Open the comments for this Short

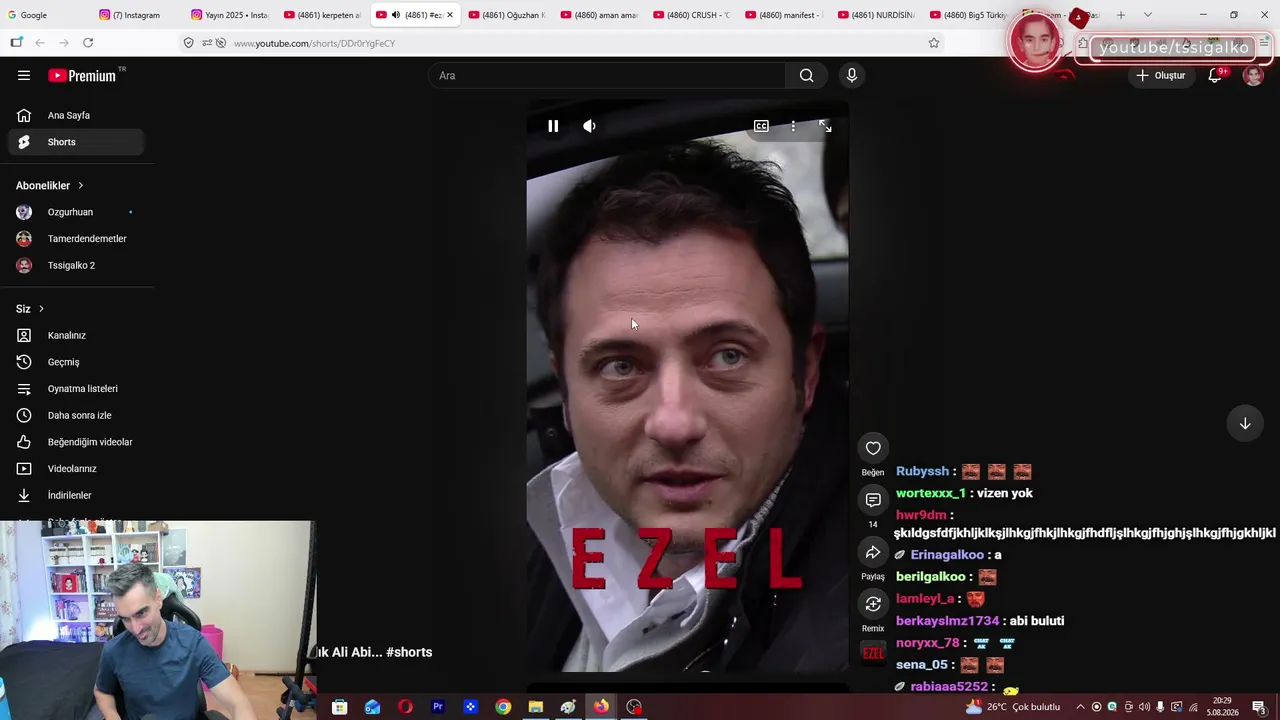[x=873, y=500]
